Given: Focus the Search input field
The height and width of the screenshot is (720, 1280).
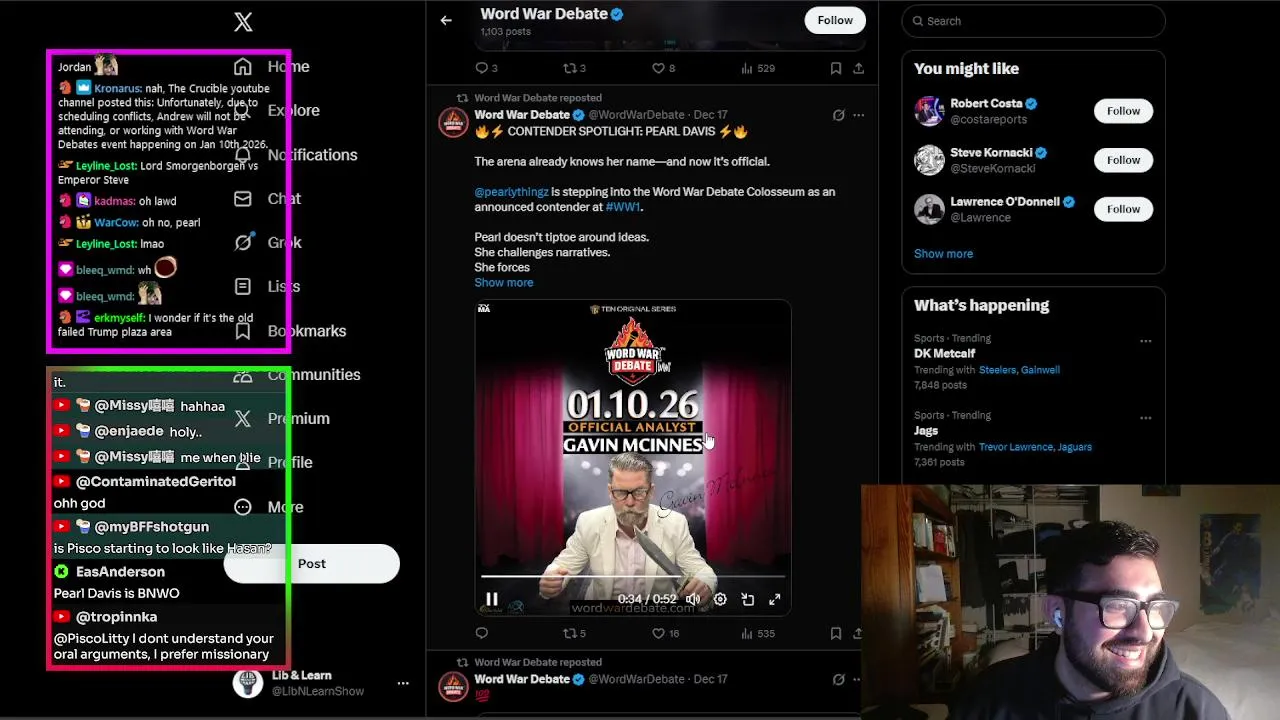Looking at the screenshot, I should [x=1033, y=21].
